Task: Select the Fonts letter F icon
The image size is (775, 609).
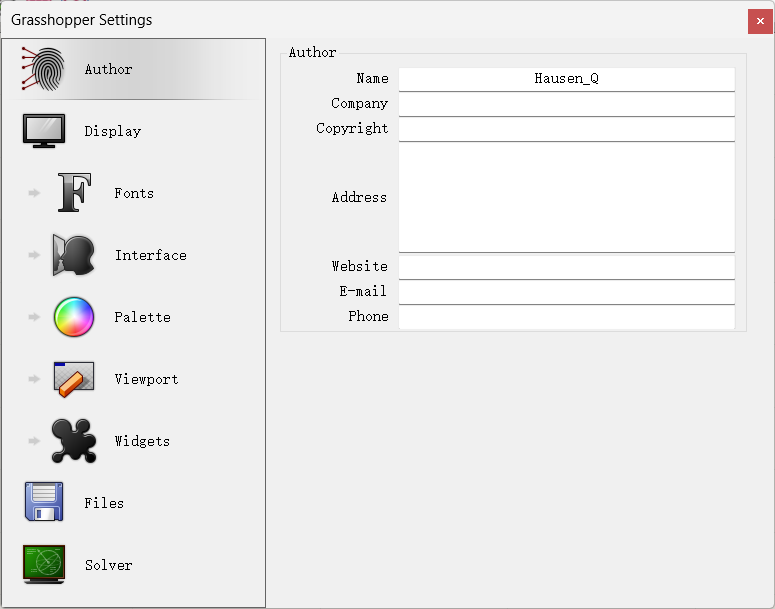Action: coord(74,193)
